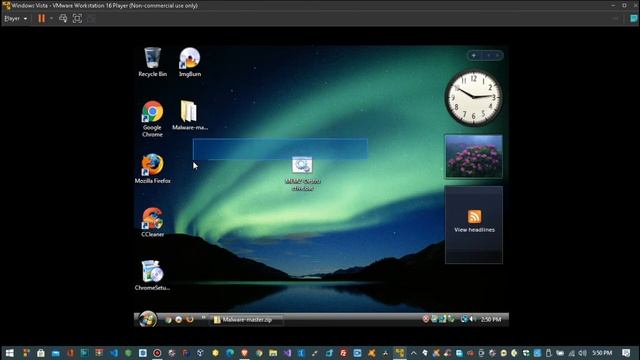Open the host notification center icon
Image resolution: width=640 pixels, height=360 pixels.
[627, 353]
